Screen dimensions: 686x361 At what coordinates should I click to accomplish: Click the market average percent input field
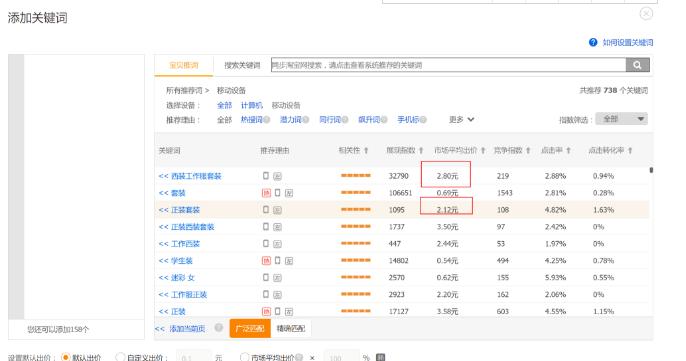[341, 357]
